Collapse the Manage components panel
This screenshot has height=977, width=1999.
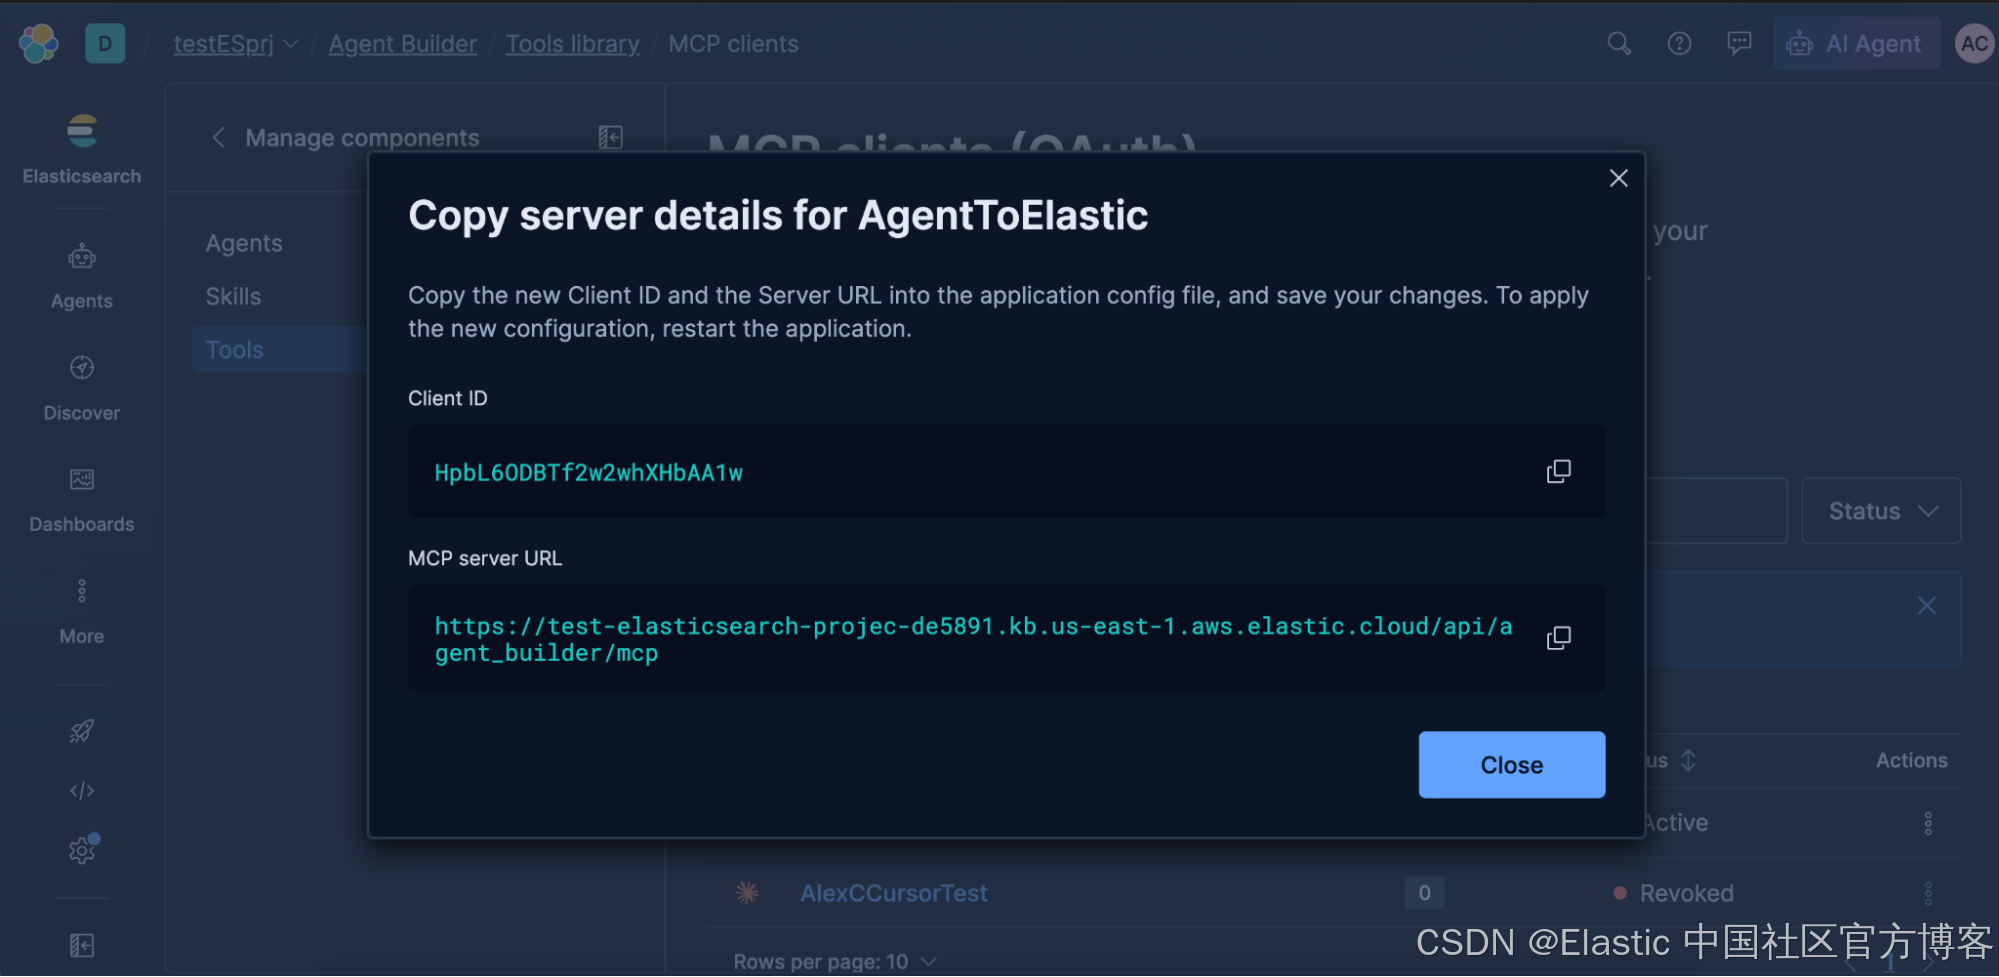click(x=610, y=137)
